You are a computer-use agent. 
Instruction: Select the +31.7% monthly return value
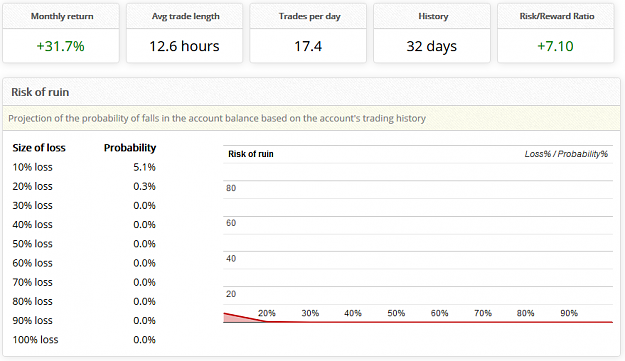tap(61, 46)
